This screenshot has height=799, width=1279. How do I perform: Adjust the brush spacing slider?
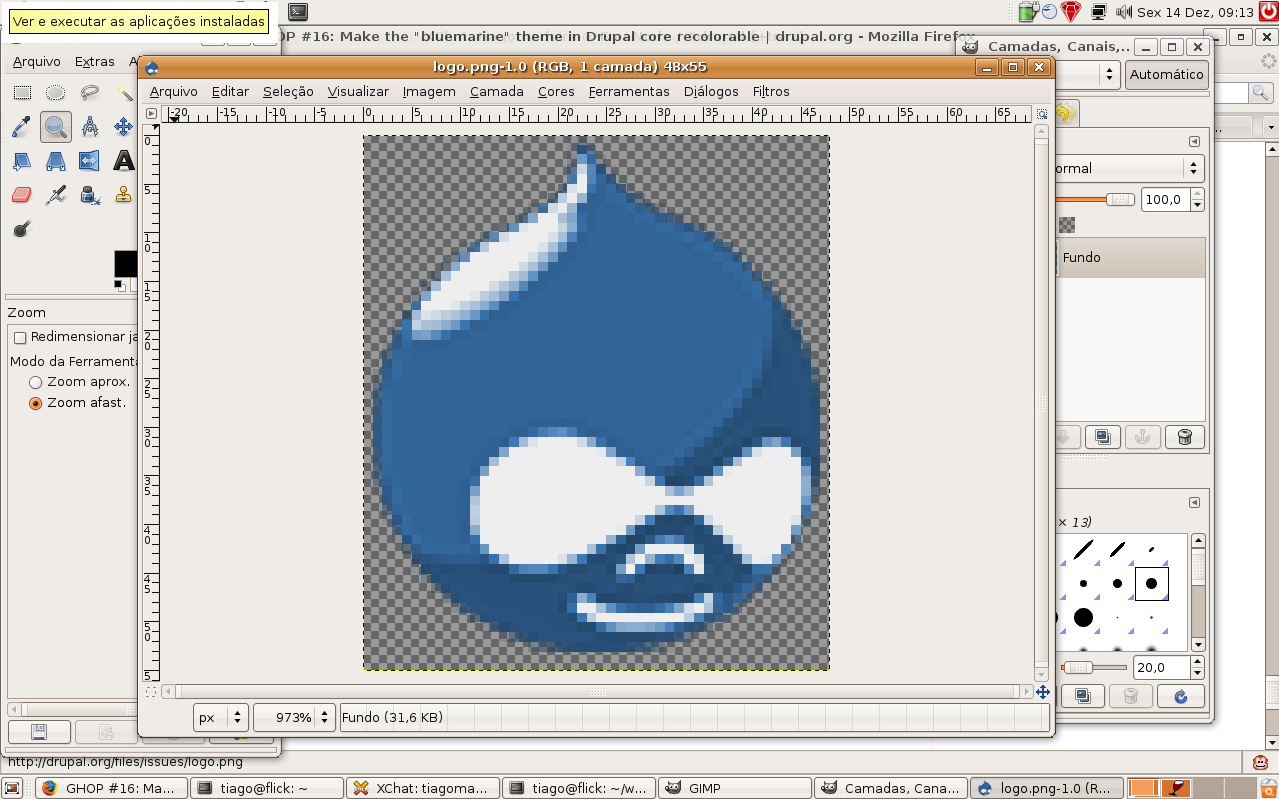click(1094, 667)
